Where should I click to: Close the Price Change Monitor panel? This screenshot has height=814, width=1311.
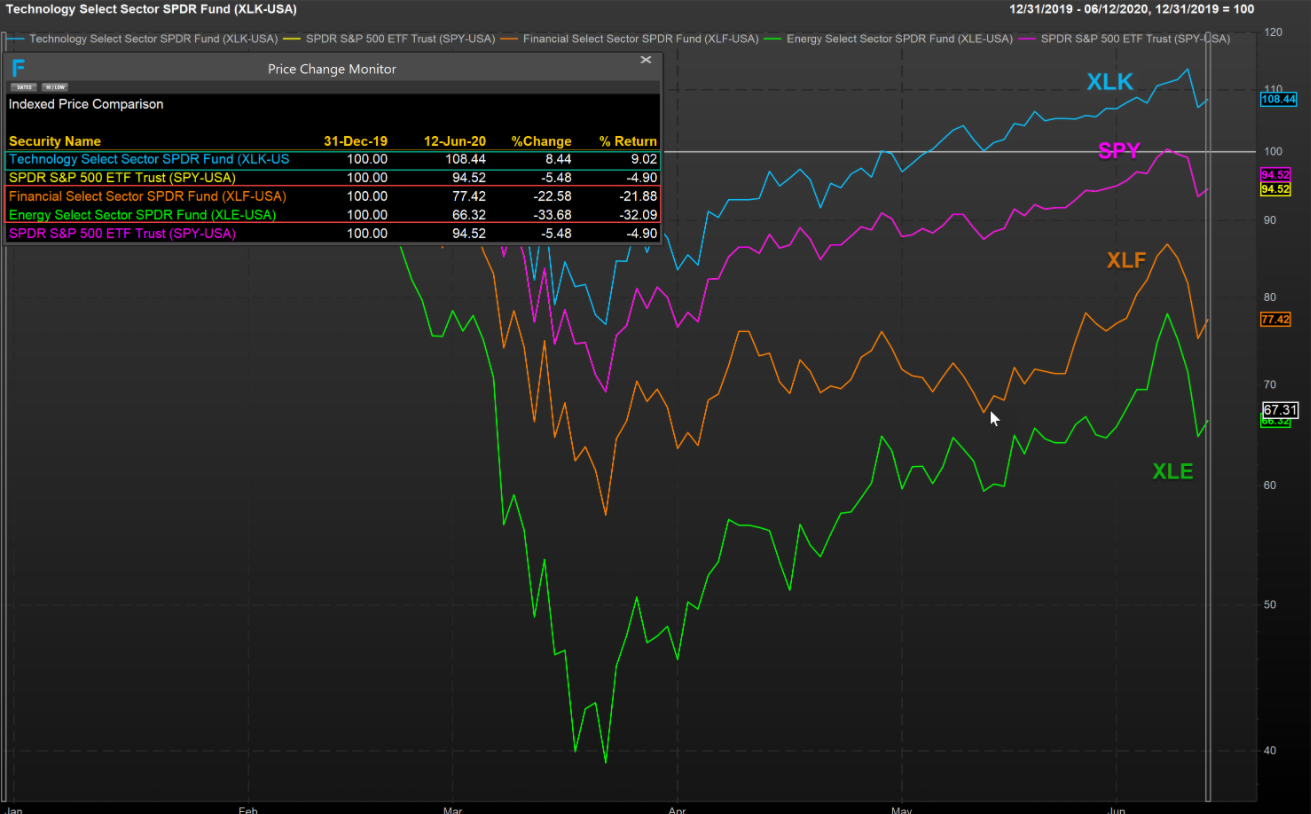click(x=646, y=60)
